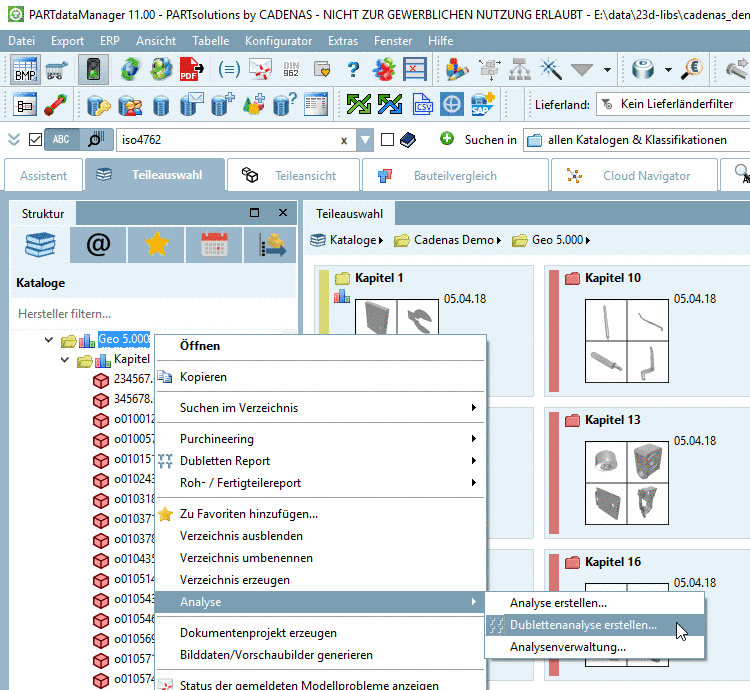Select the catalogs books icon in Struktur

(x=40, y=245)
